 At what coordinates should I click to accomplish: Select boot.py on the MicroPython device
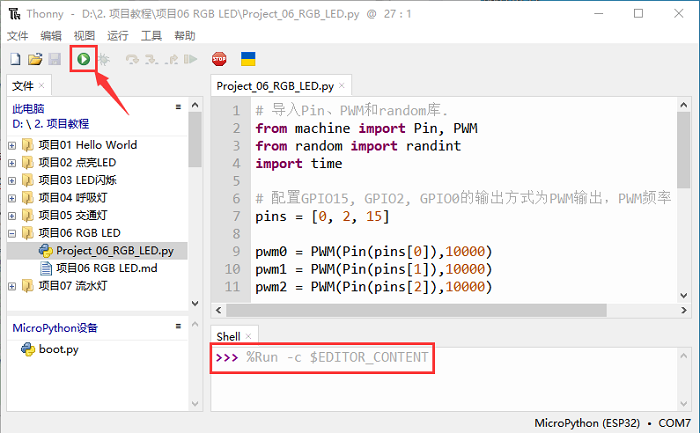pyautogui.click(x=58, y=349)
